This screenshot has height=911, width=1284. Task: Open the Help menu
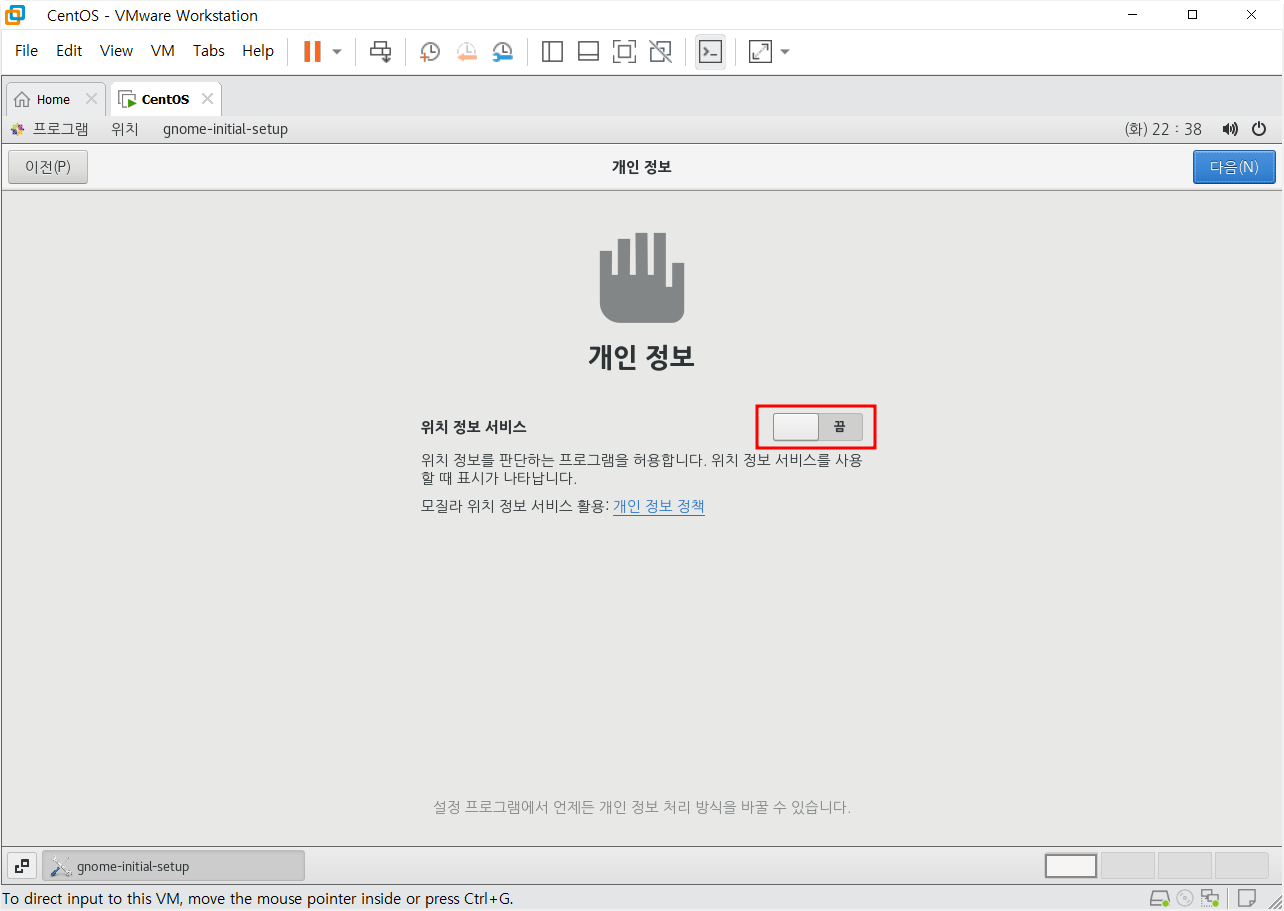258,51
